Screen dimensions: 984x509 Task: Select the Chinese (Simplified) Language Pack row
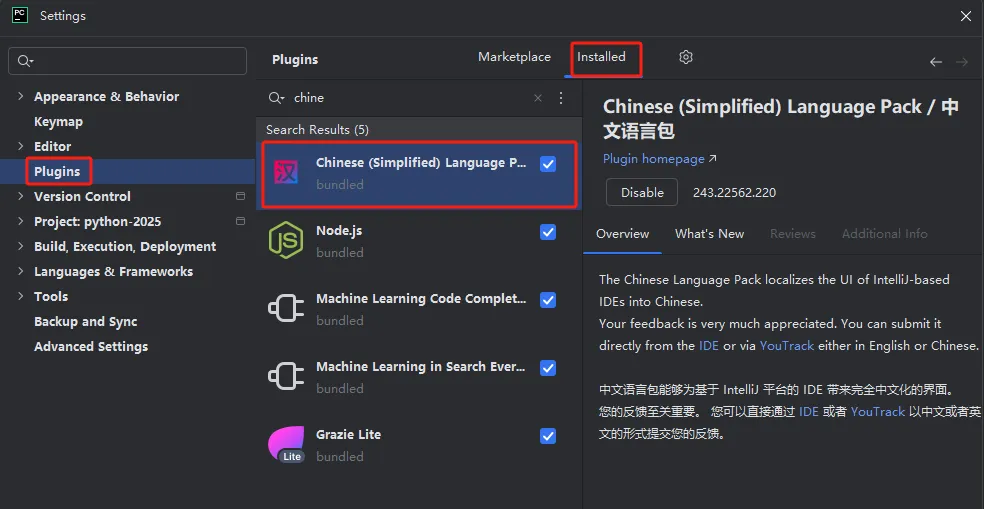click(419, 174)
